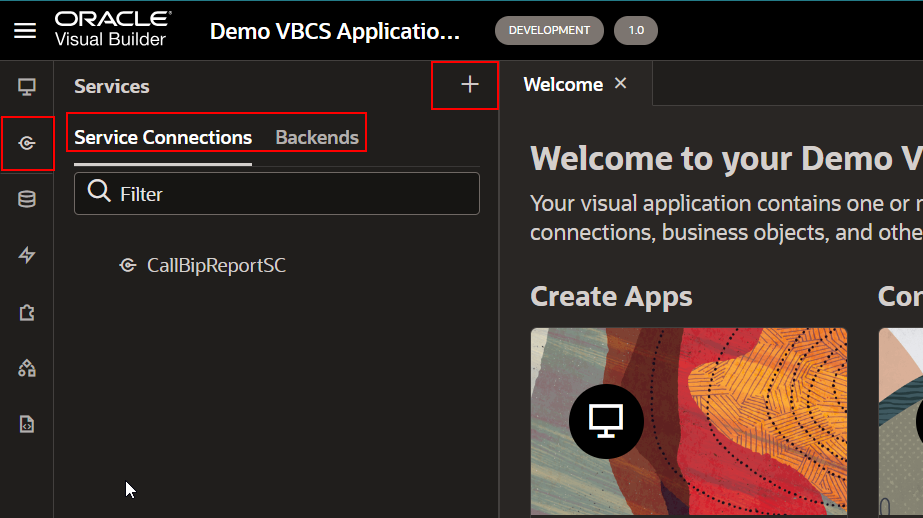The width and height of the screenshot is (923, 518).
Task: Click the Create Apps heading
Action: (x=611, y=297)
